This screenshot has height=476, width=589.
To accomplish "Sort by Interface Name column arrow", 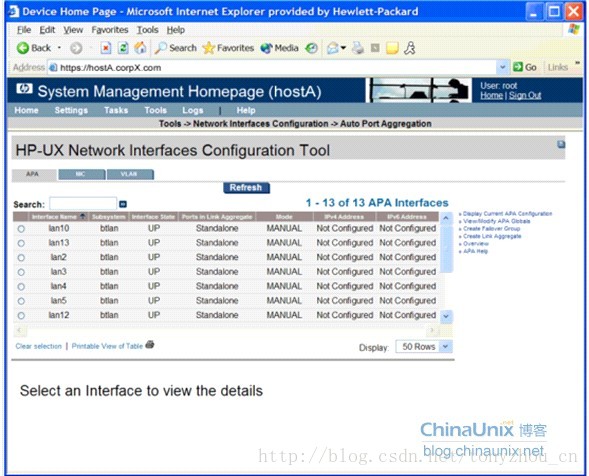I will point(83,216).
